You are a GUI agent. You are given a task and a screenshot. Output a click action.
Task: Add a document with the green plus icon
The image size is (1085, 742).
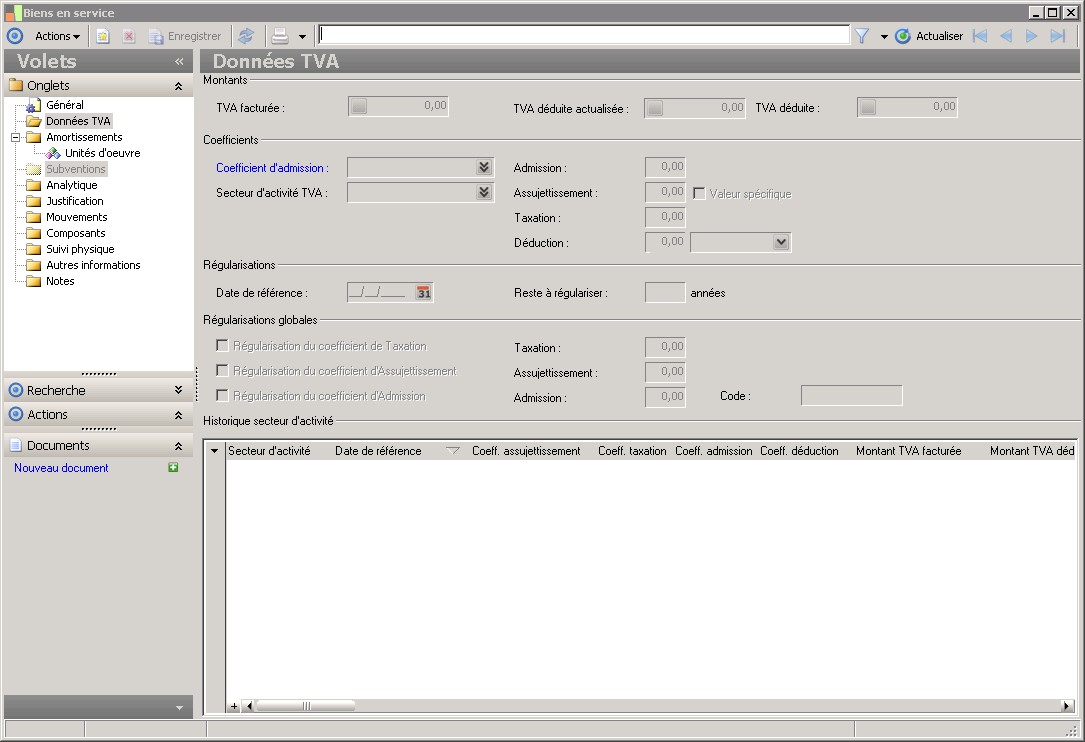pyautogui.click(x=173, y=468)
